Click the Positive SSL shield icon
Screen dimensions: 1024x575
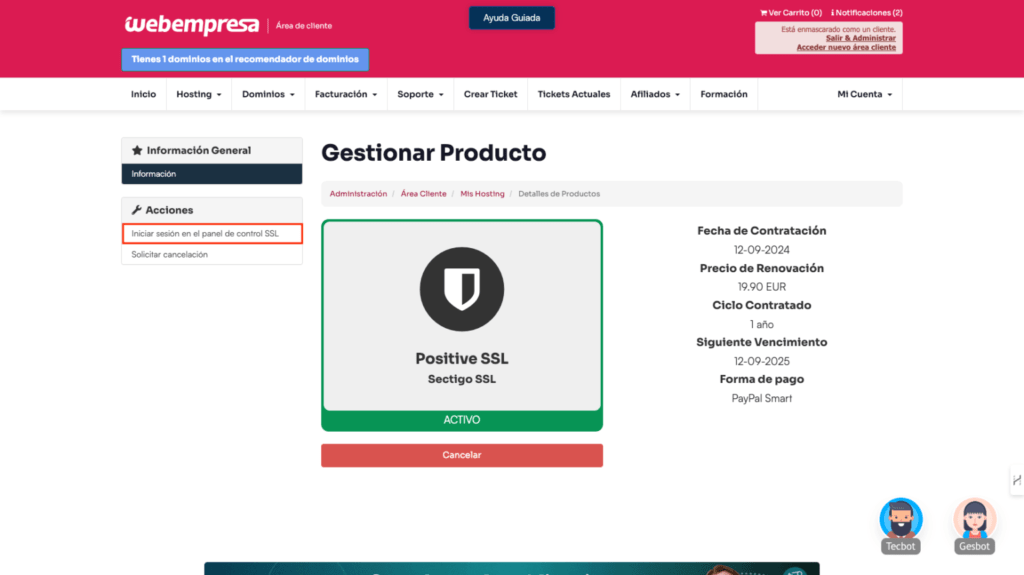click(x=462, y=289)
